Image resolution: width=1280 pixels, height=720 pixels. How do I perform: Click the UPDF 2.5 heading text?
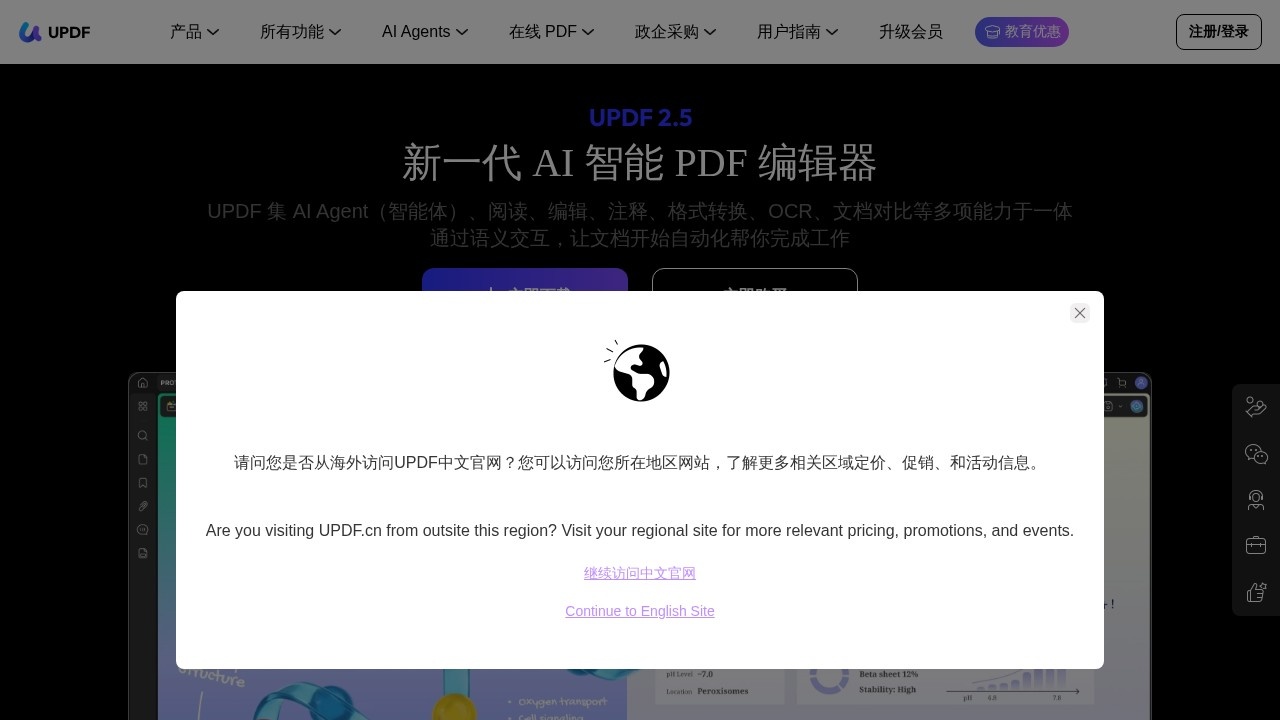pyautogui.click(x=640, y=118)
